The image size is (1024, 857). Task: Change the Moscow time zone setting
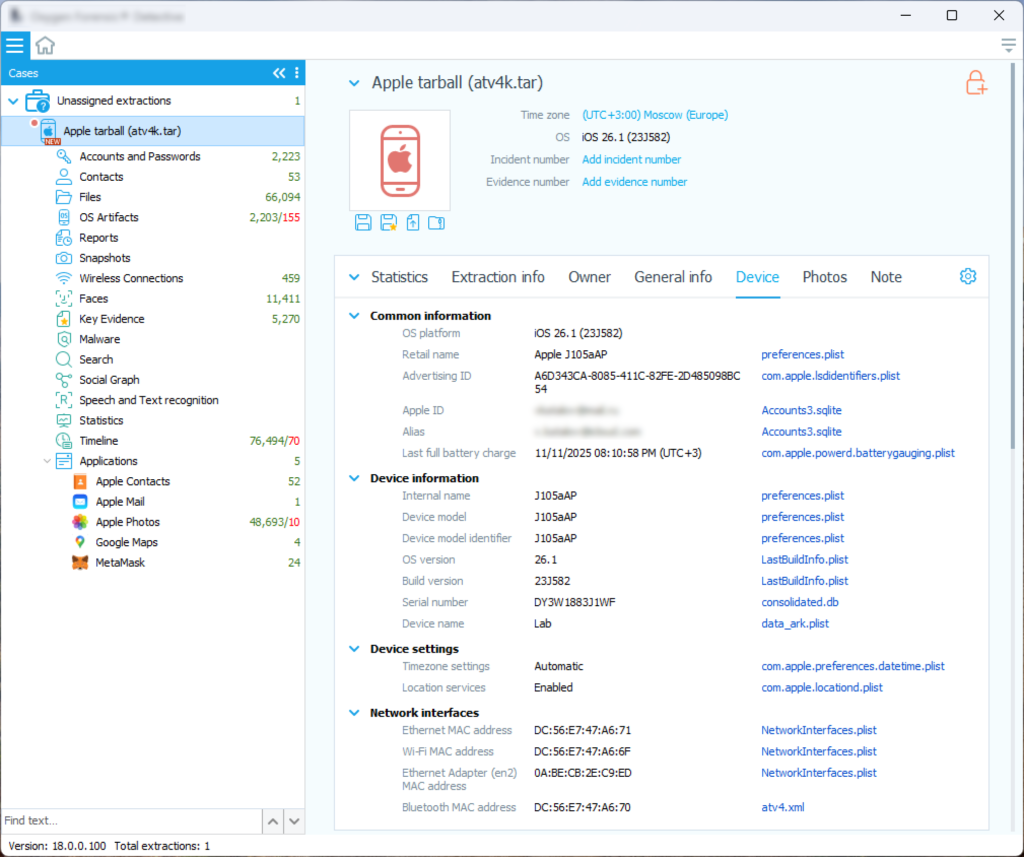(x=654, y=115)
